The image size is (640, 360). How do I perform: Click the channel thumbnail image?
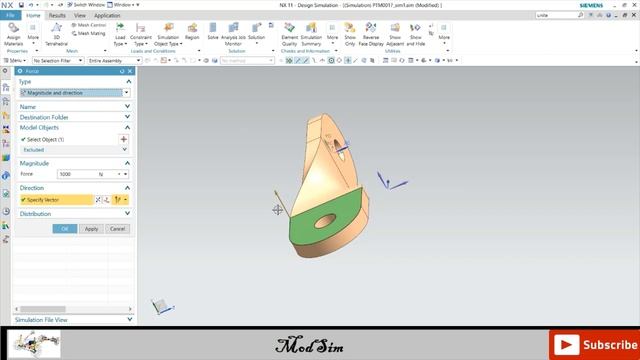(34, 344)
